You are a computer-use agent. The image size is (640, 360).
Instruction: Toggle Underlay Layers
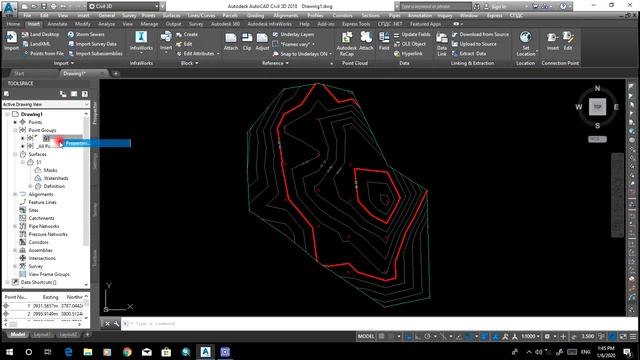click(x=293, y=35)
